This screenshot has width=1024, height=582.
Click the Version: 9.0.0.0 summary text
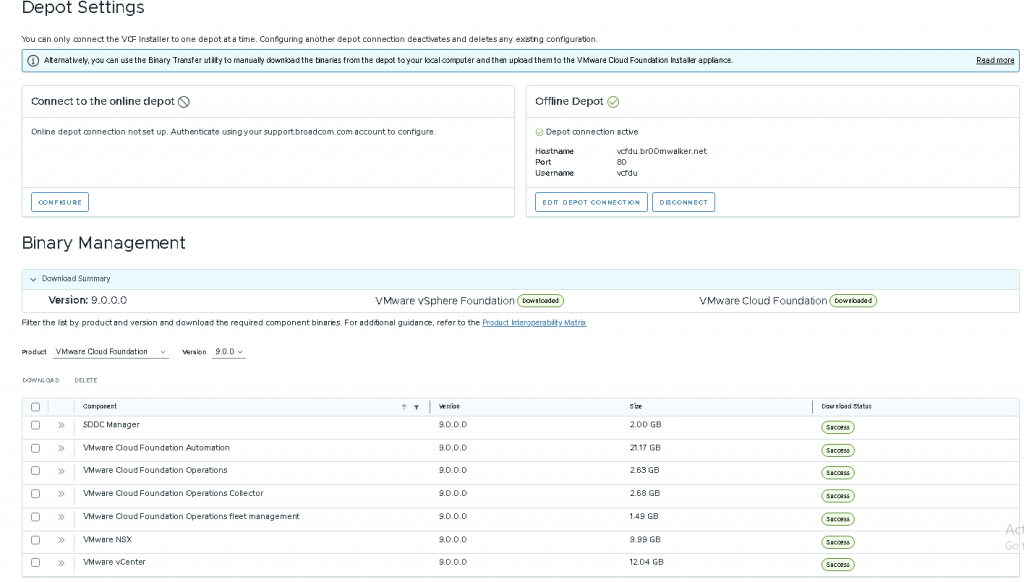coord(88,300)
